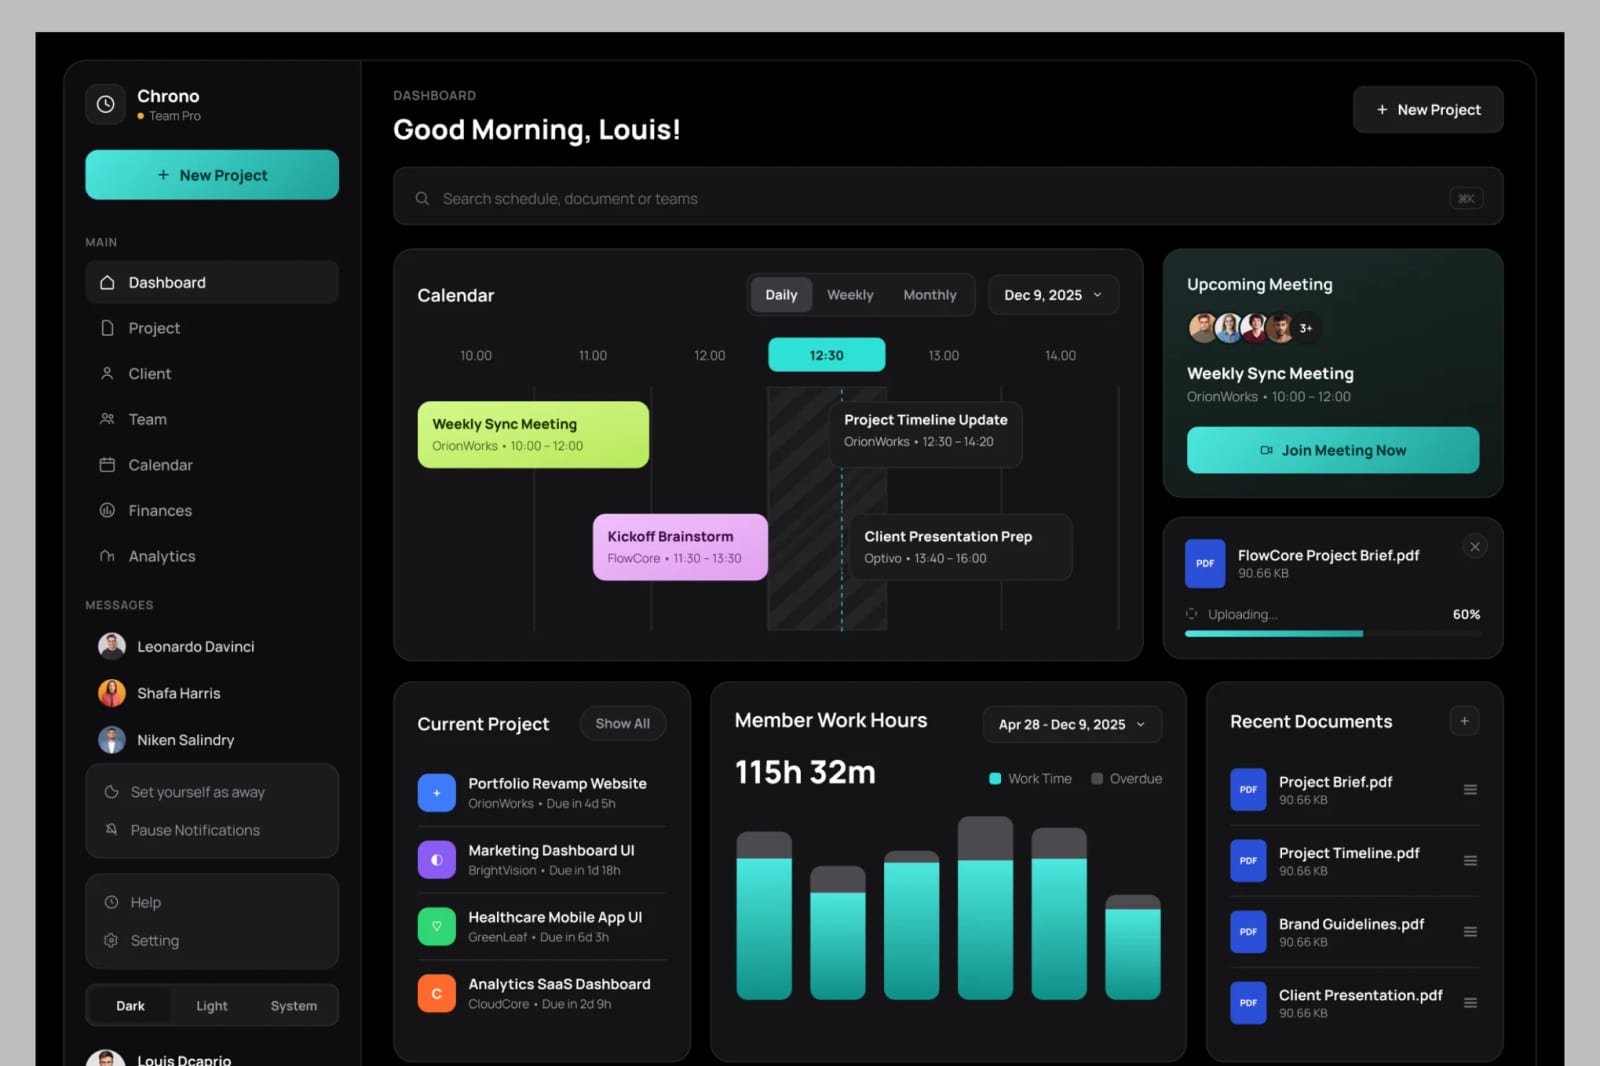Screen dimensions: 1600x1066
Task: Open the drag handle menu for Project Brief.pdf
Action: coord(1470,790)
